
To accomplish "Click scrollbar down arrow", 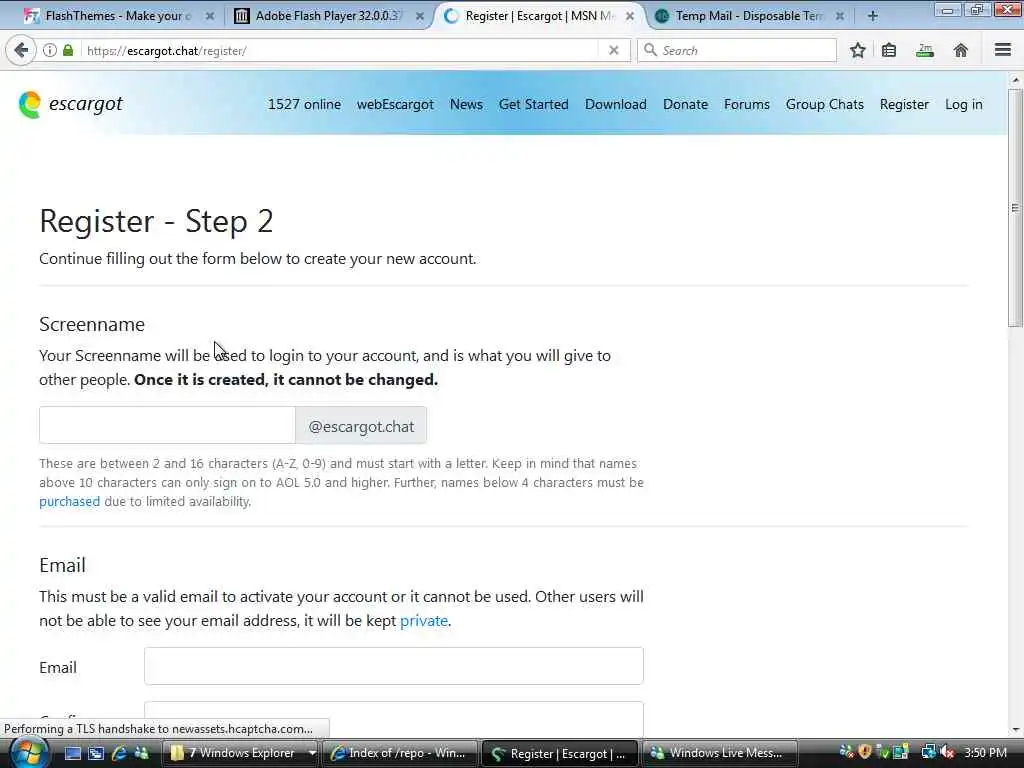I will 1015,729.
